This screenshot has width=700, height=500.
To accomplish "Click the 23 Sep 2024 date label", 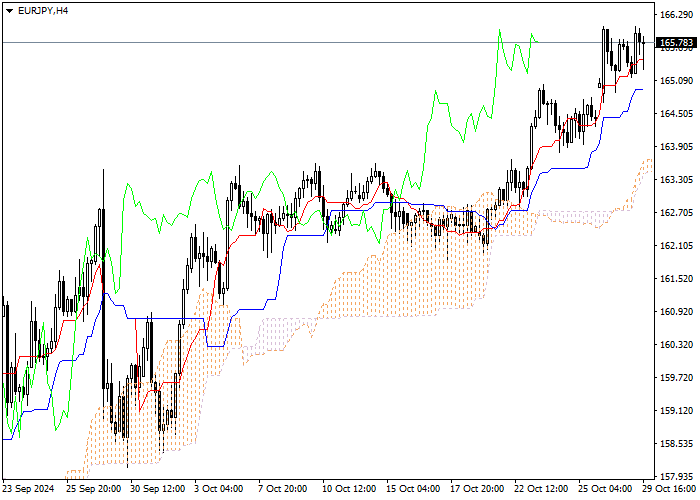I will (29, 489).
